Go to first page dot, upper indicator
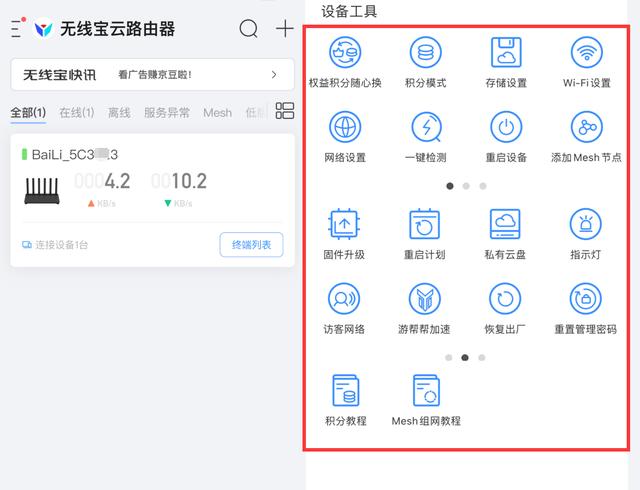 click(450, 186)
